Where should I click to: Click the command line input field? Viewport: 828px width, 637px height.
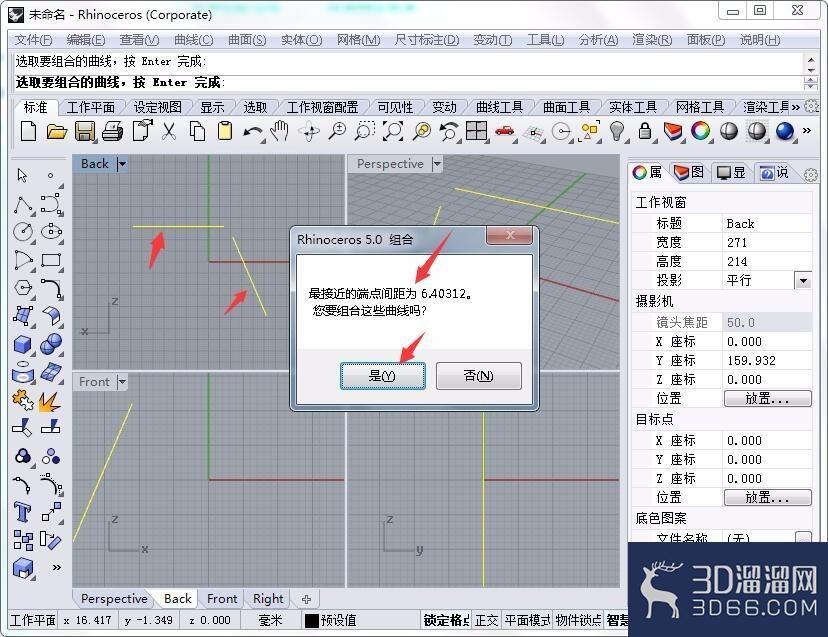coord(407,82)
